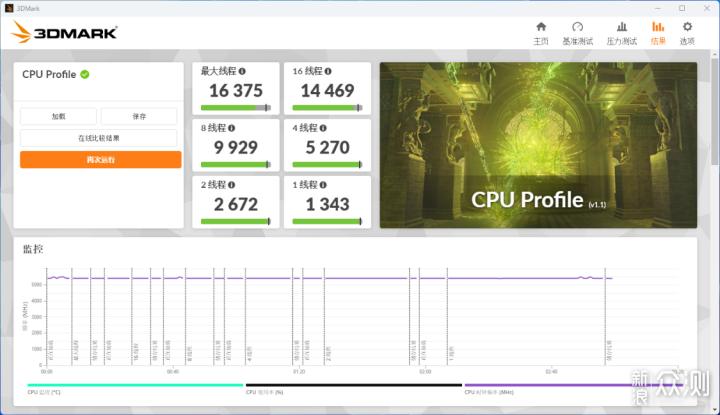The image size is (720, 415).
Task: Click the CPU Profile banner image
Action: pos(538,145)
